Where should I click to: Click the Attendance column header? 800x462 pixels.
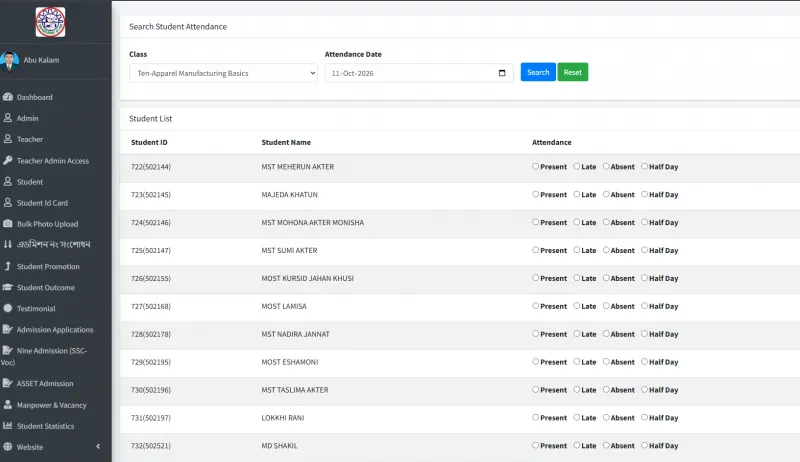pyautogui.click(x=552, y=142)
